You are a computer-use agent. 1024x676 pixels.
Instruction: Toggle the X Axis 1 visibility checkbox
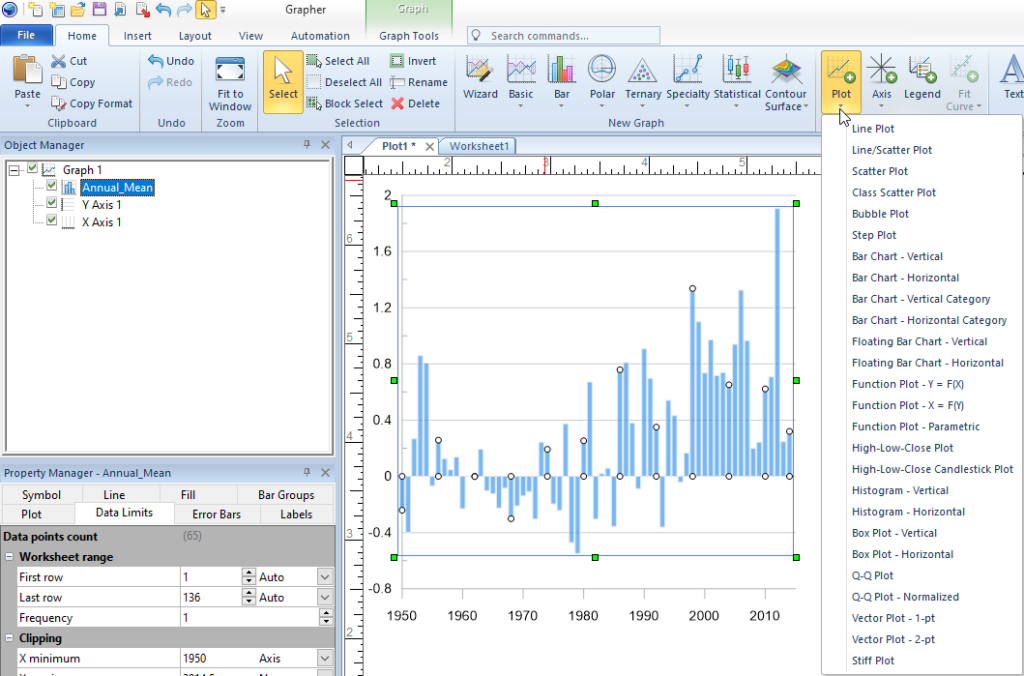52,221
